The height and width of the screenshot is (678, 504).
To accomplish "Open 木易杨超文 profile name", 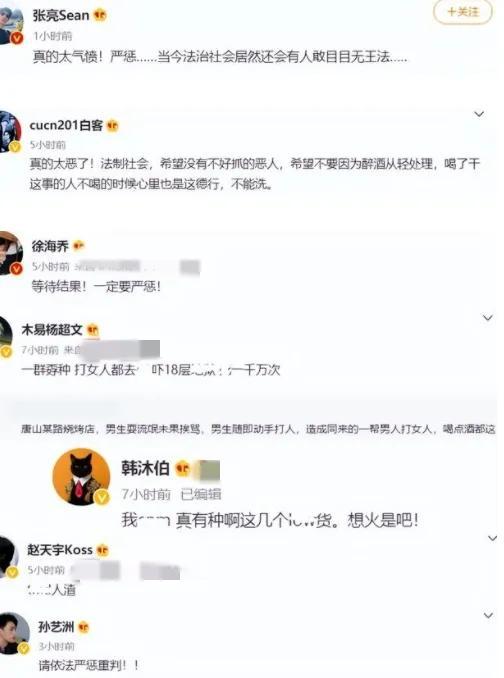I will coord(52,330).
